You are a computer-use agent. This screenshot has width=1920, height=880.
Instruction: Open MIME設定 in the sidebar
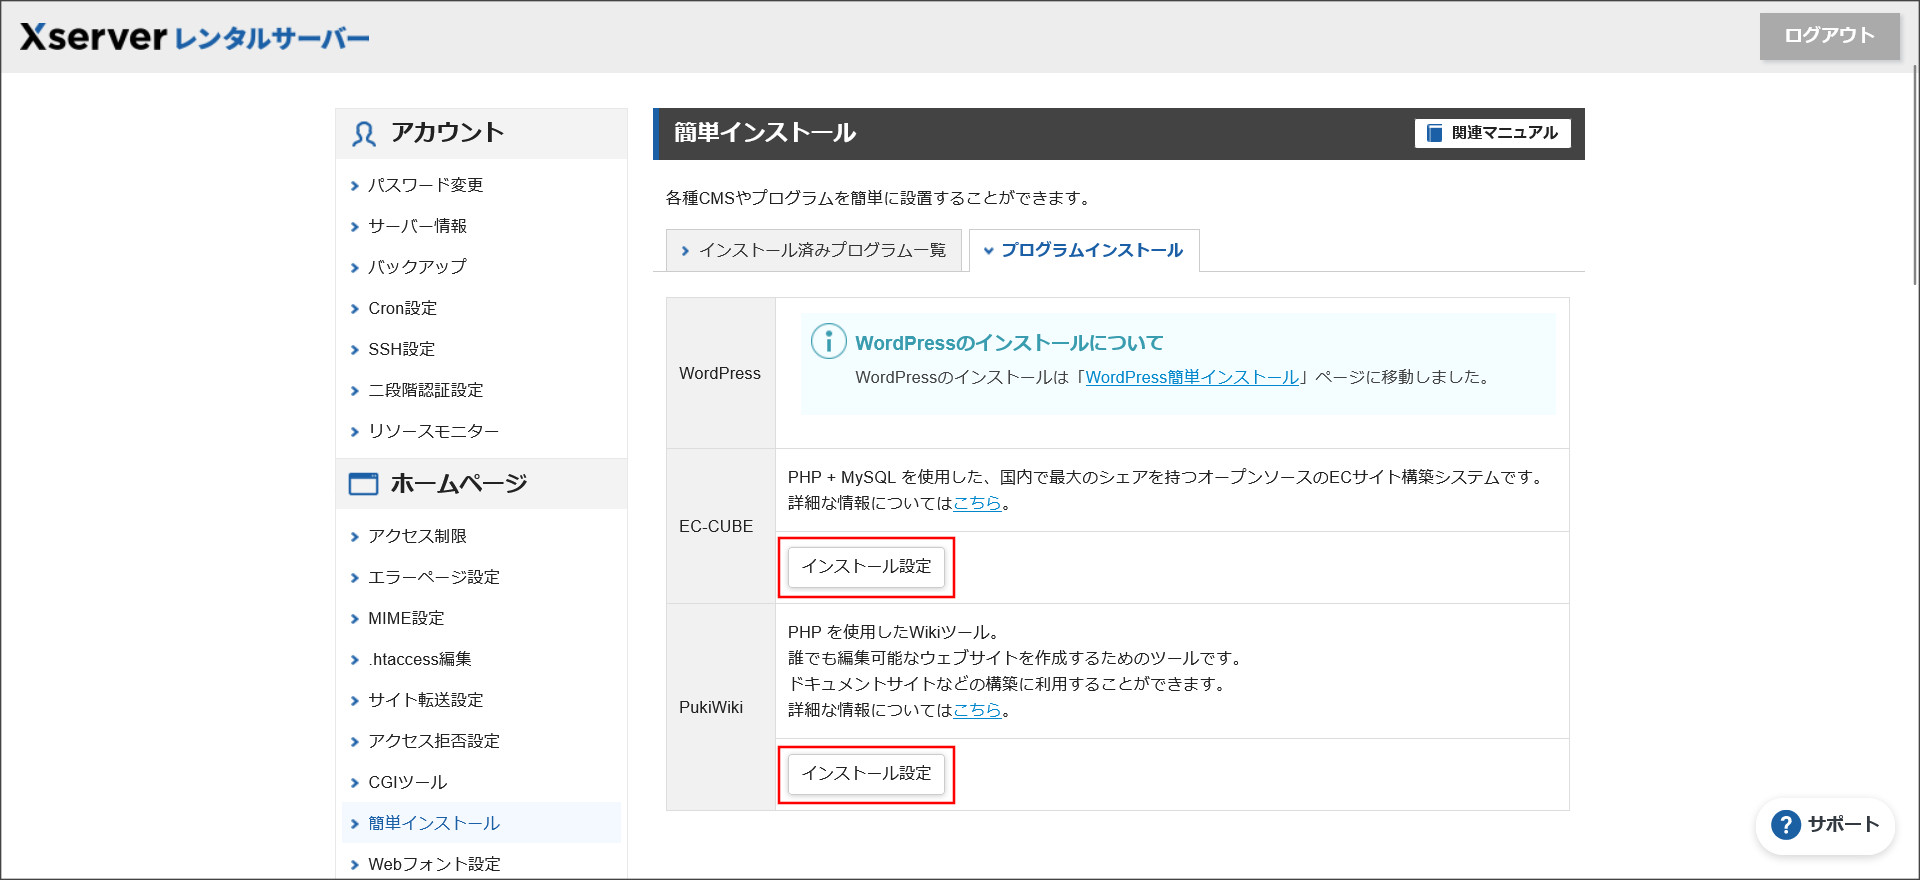pos(406,618)
